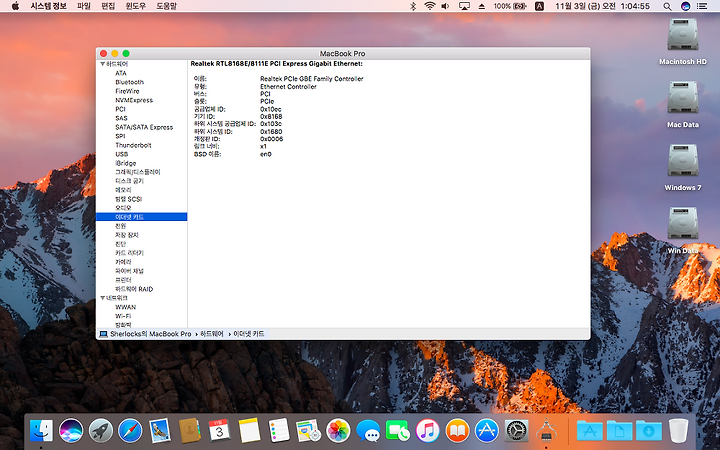Select 하드웨어 RAID in sidebar

point(134,289)
